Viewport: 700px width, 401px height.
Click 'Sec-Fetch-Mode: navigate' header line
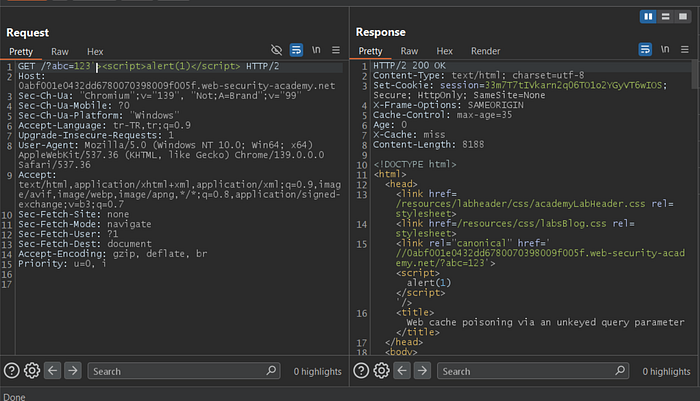tap(85, 224)
